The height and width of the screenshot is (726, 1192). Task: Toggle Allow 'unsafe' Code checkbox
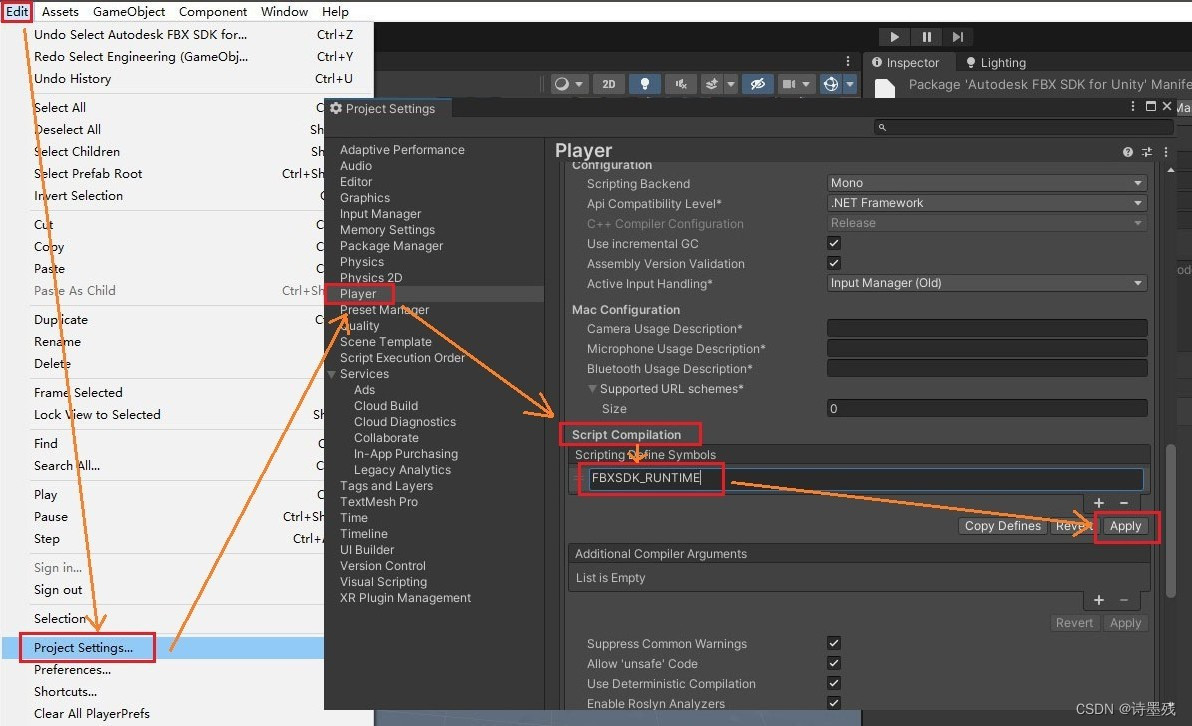click(x=834, y=663)
